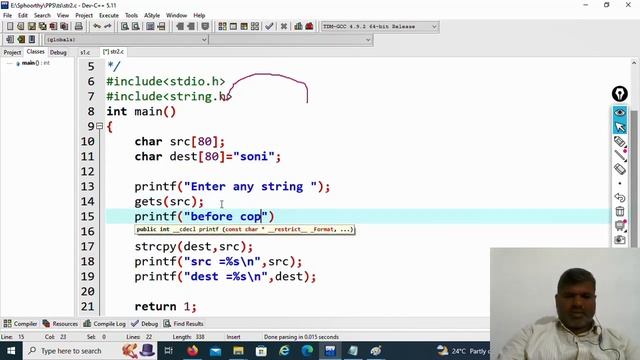The image size is (640, 360).
Task: Click the red Delete Profiling icon
Action: pyautogui.click(x=309, y=27)
